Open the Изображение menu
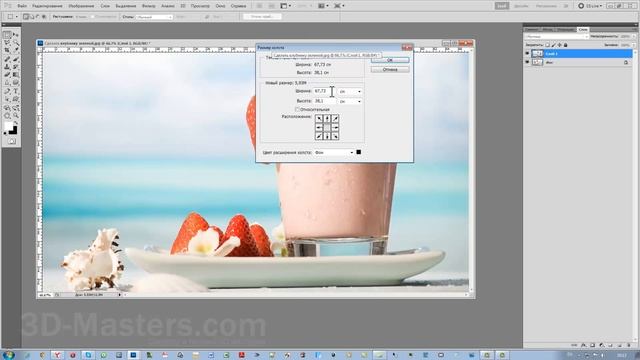The image size is (640, 360). pyautogui.click(x=81, y=6)
